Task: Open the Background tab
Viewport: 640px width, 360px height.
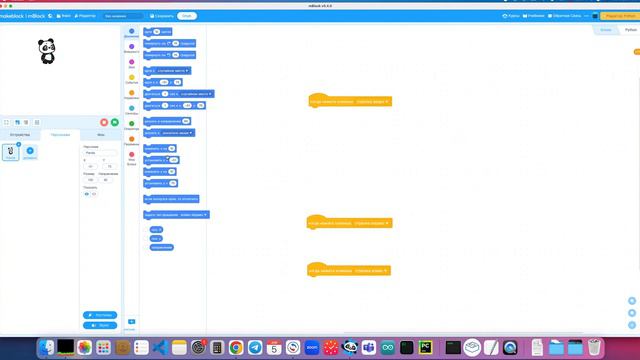Action: point(100,135)
